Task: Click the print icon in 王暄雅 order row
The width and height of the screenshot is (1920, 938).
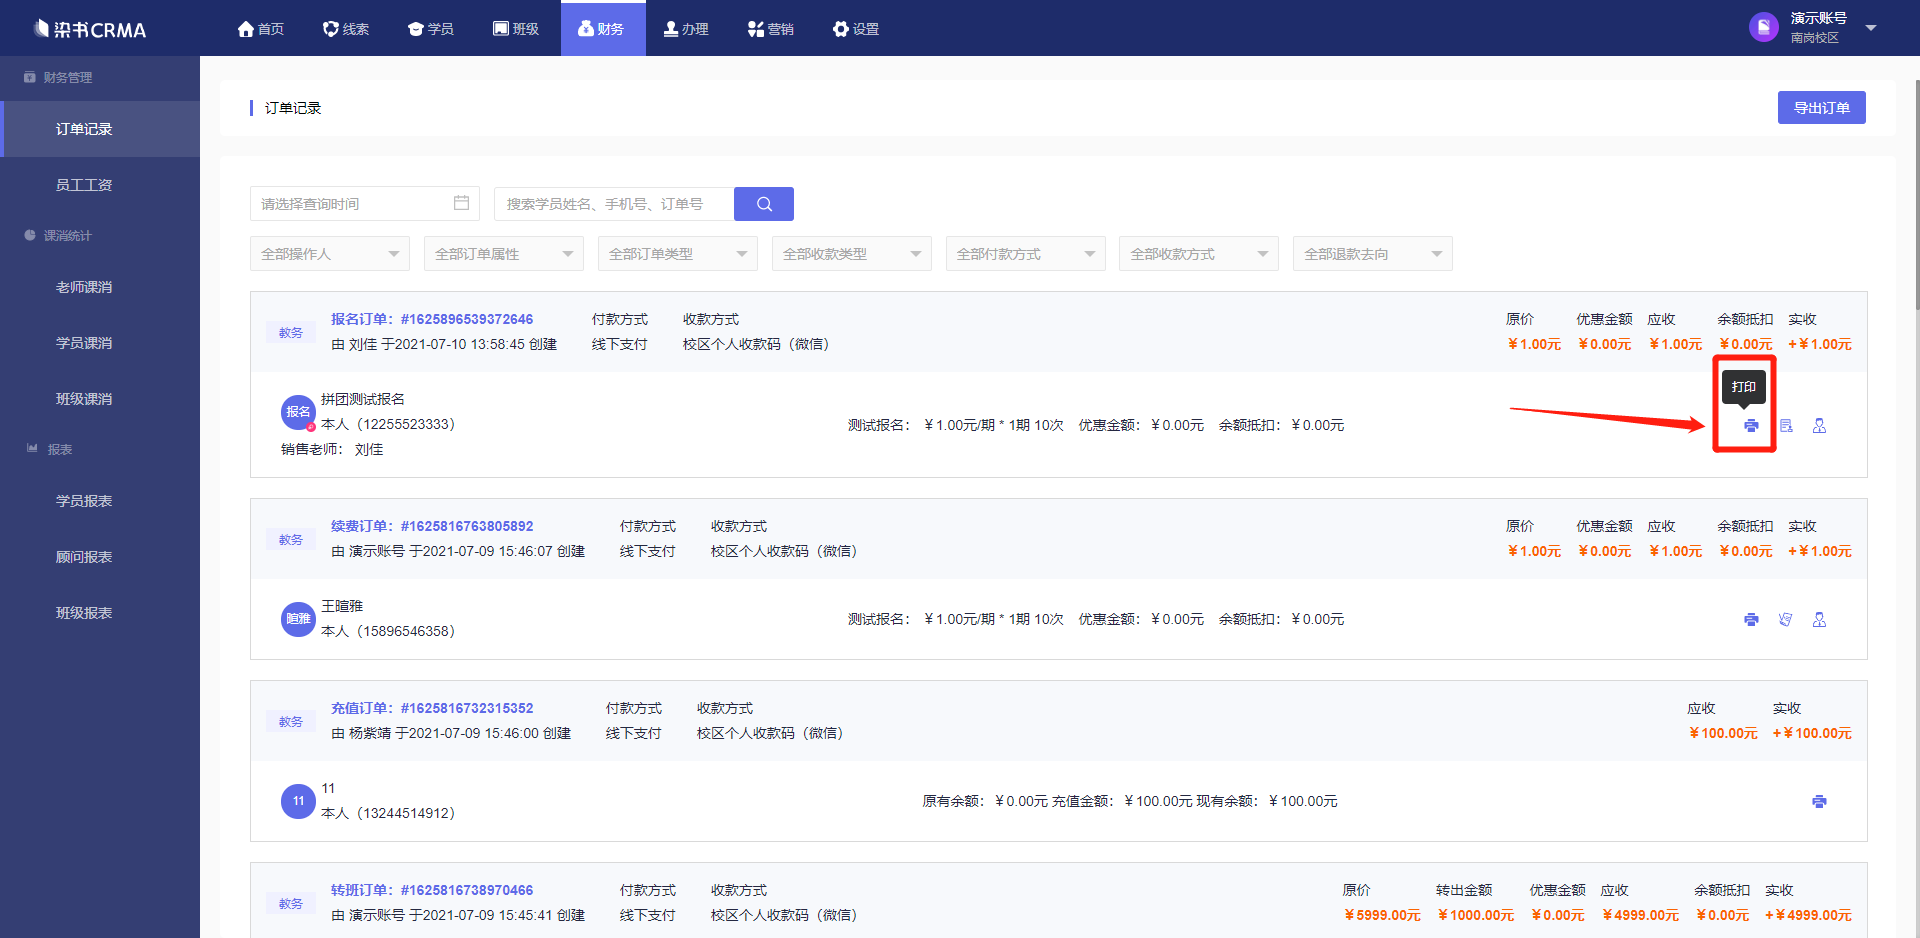Action: (x=1751, y=620)
